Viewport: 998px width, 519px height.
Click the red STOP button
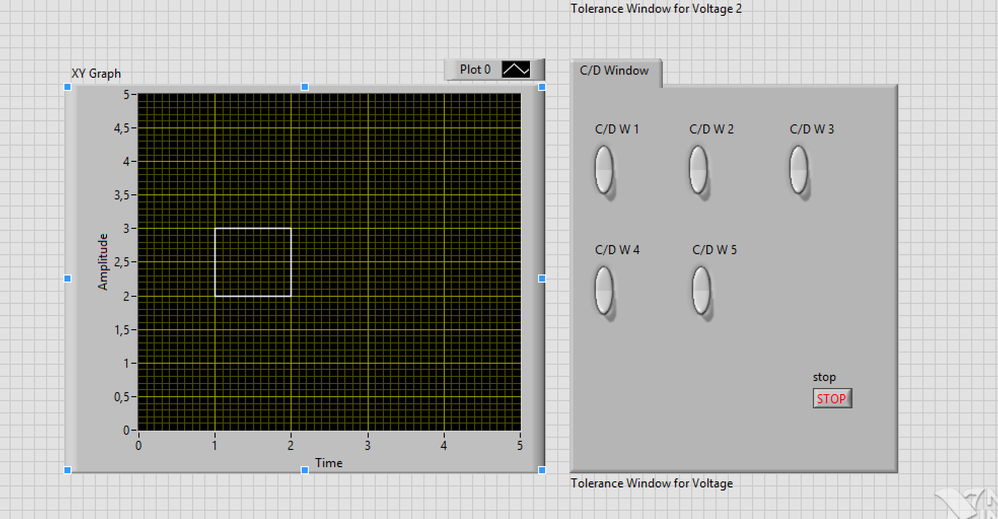[832, 399]
